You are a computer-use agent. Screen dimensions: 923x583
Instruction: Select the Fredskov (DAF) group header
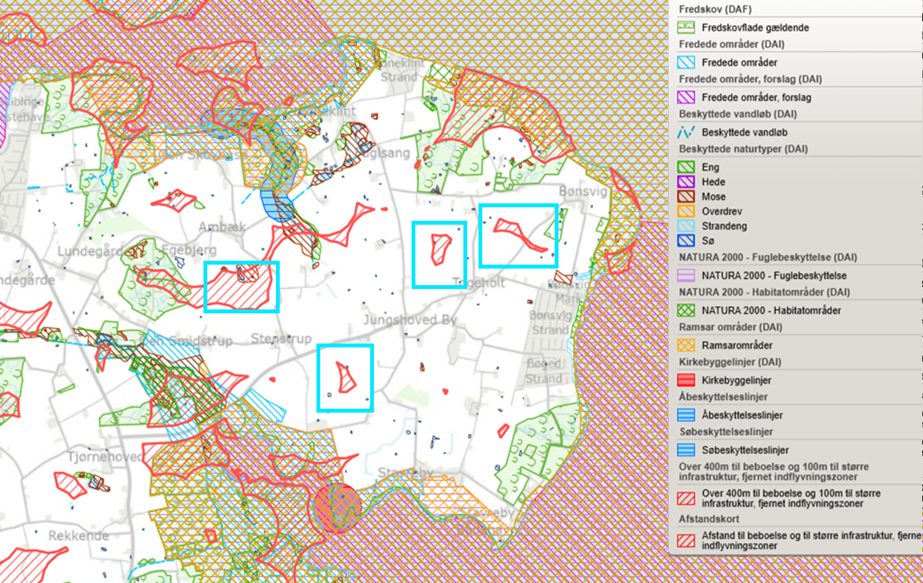[x=716, y=9]
